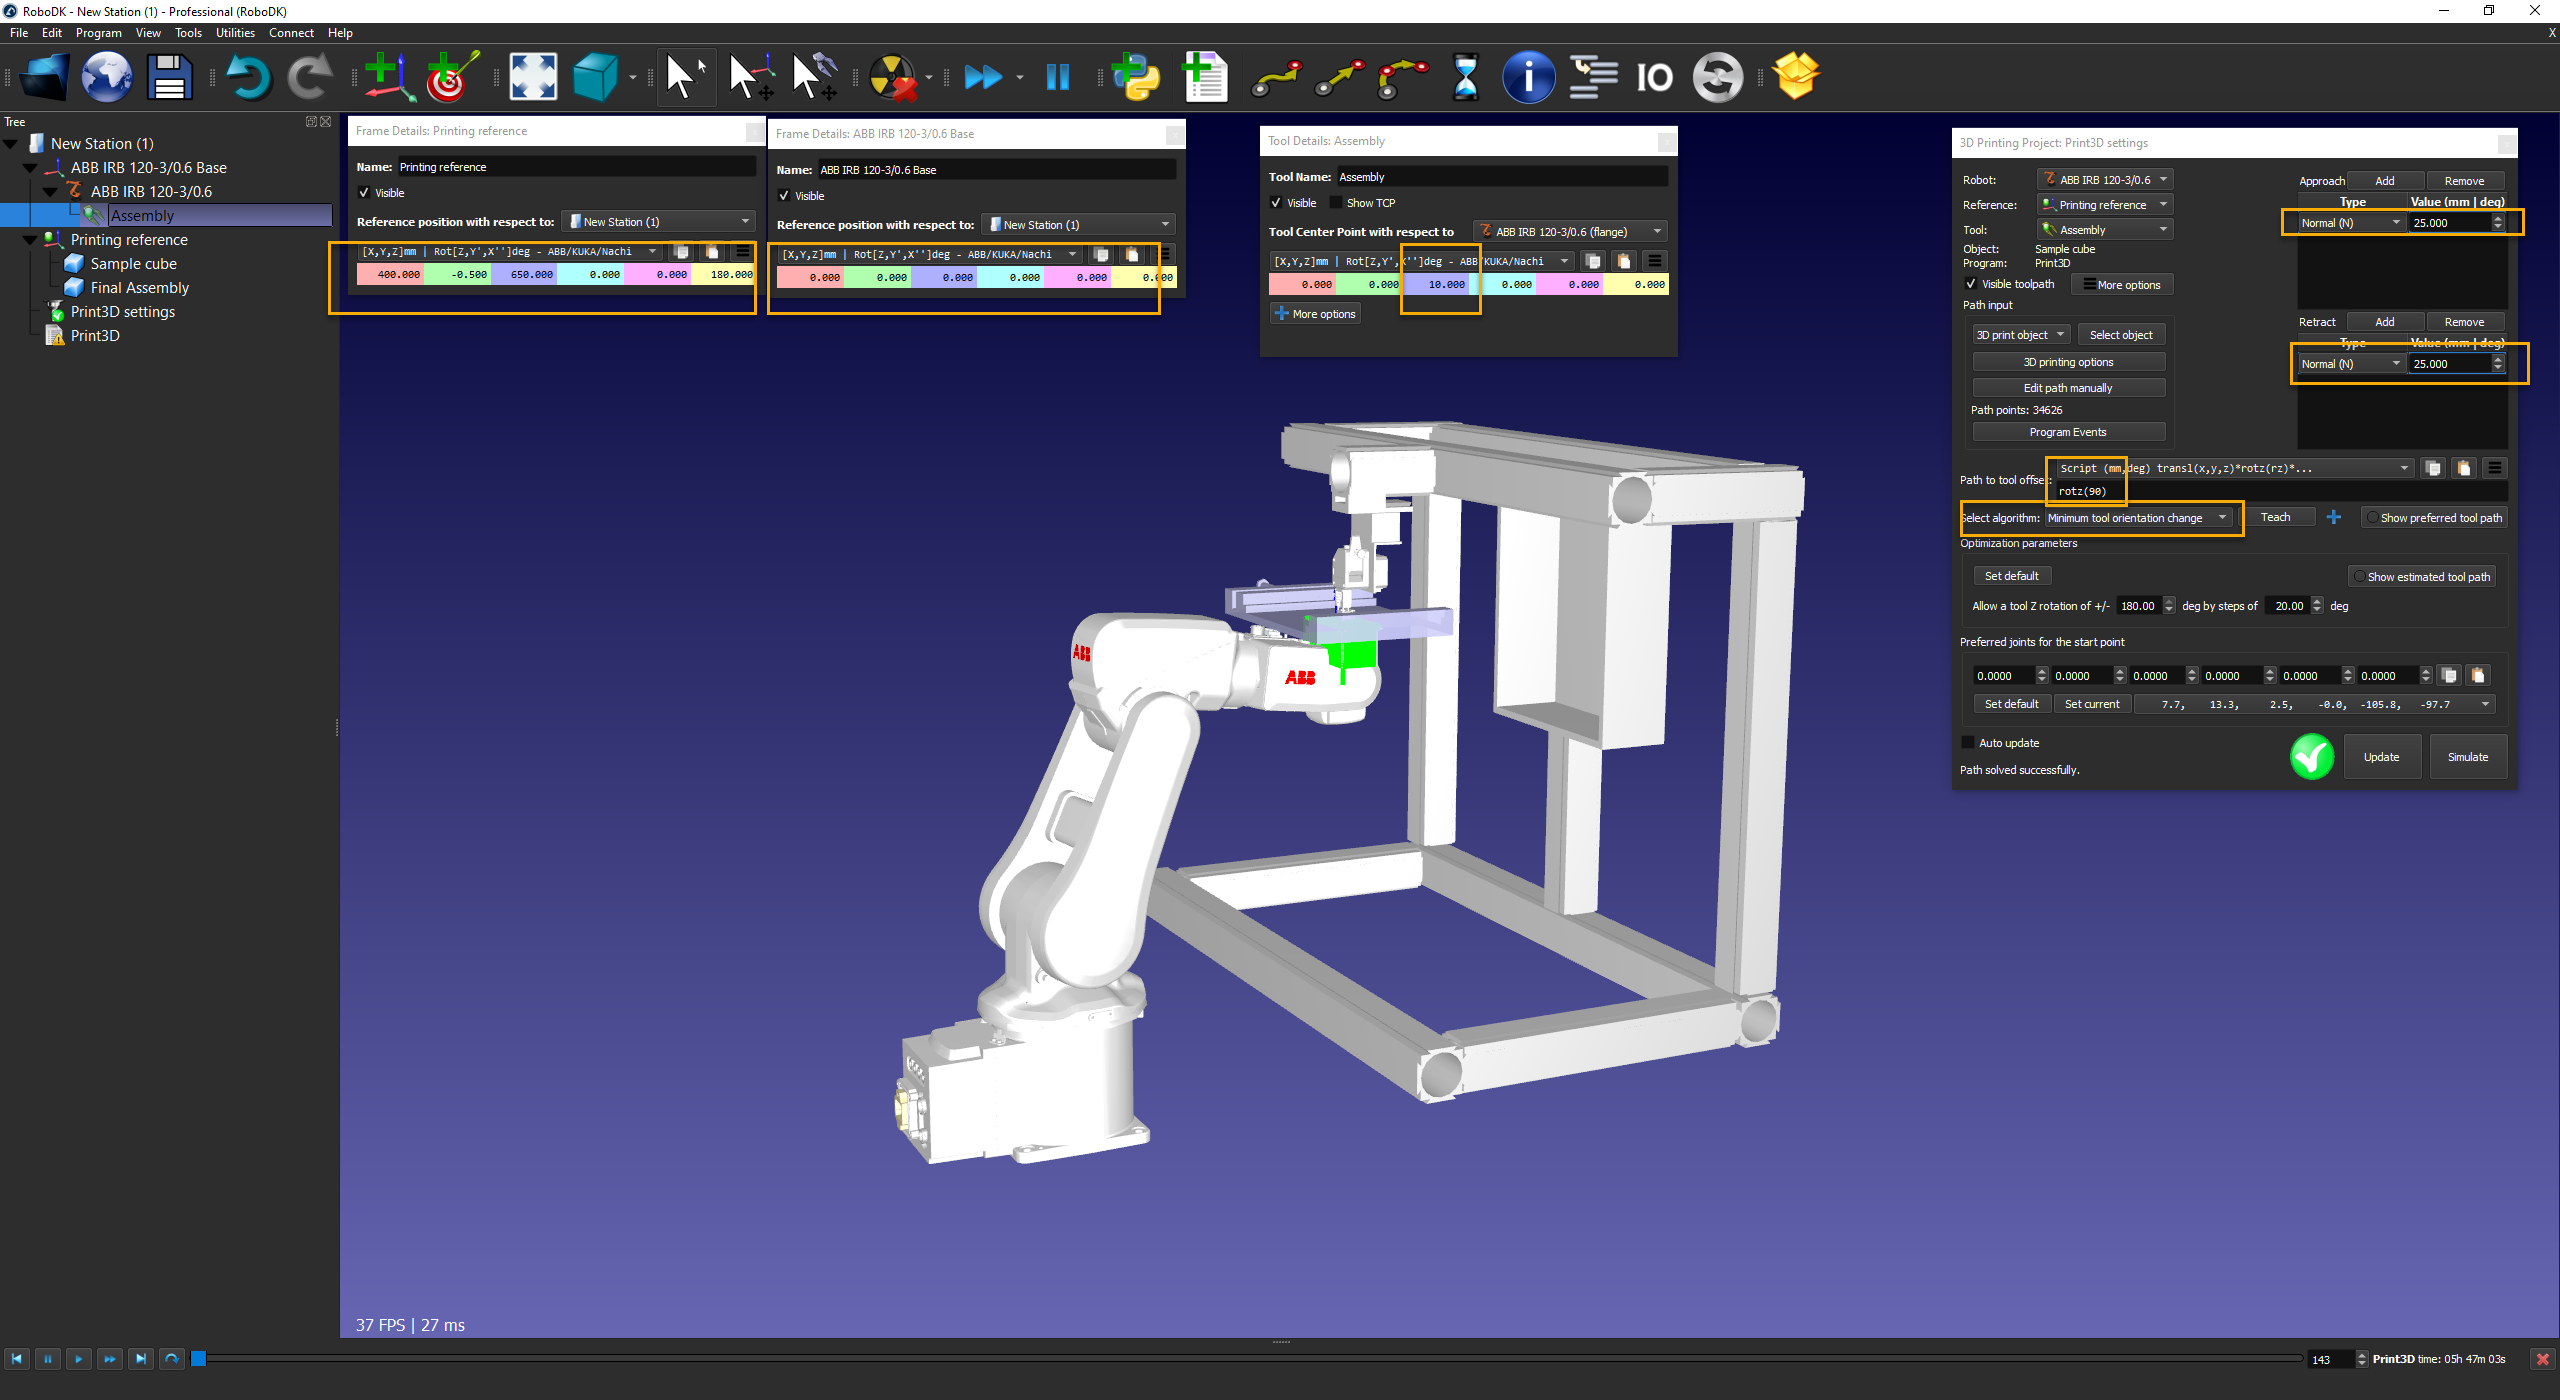The height and width of the screenshot is (1400, 2560).
Task: Click the red X value of Printing reference
Action: [391, 274]
